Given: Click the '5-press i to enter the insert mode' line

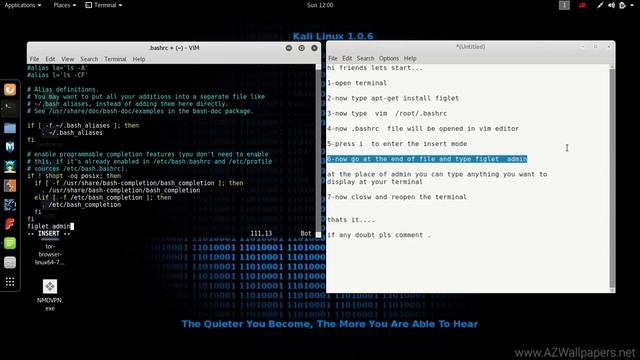Looking at the screenshot, I should tap(397, 144).
